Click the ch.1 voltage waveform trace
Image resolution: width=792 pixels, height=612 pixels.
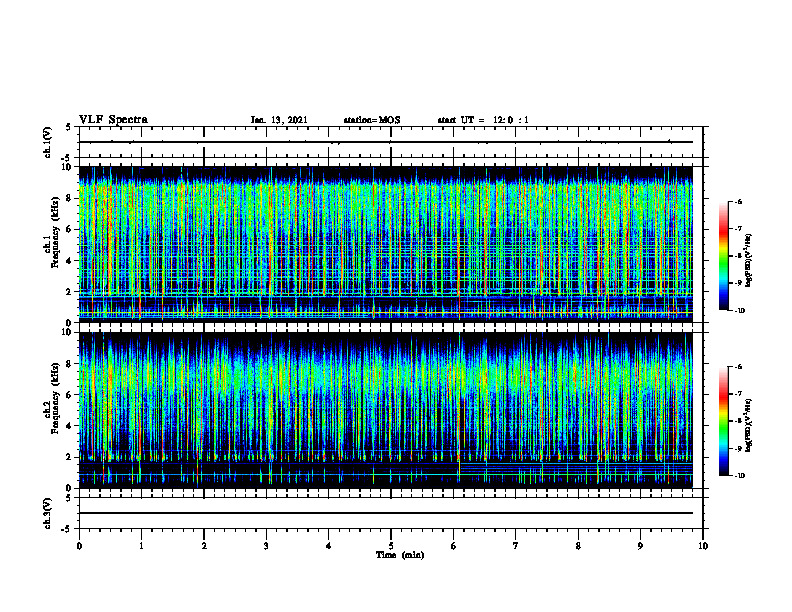pos(386,142)
